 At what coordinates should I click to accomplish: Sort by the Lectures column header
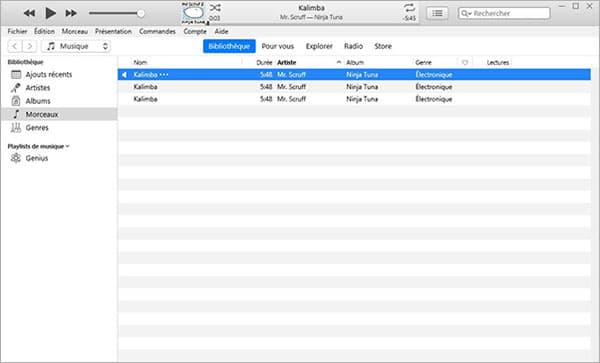(498, 62)
